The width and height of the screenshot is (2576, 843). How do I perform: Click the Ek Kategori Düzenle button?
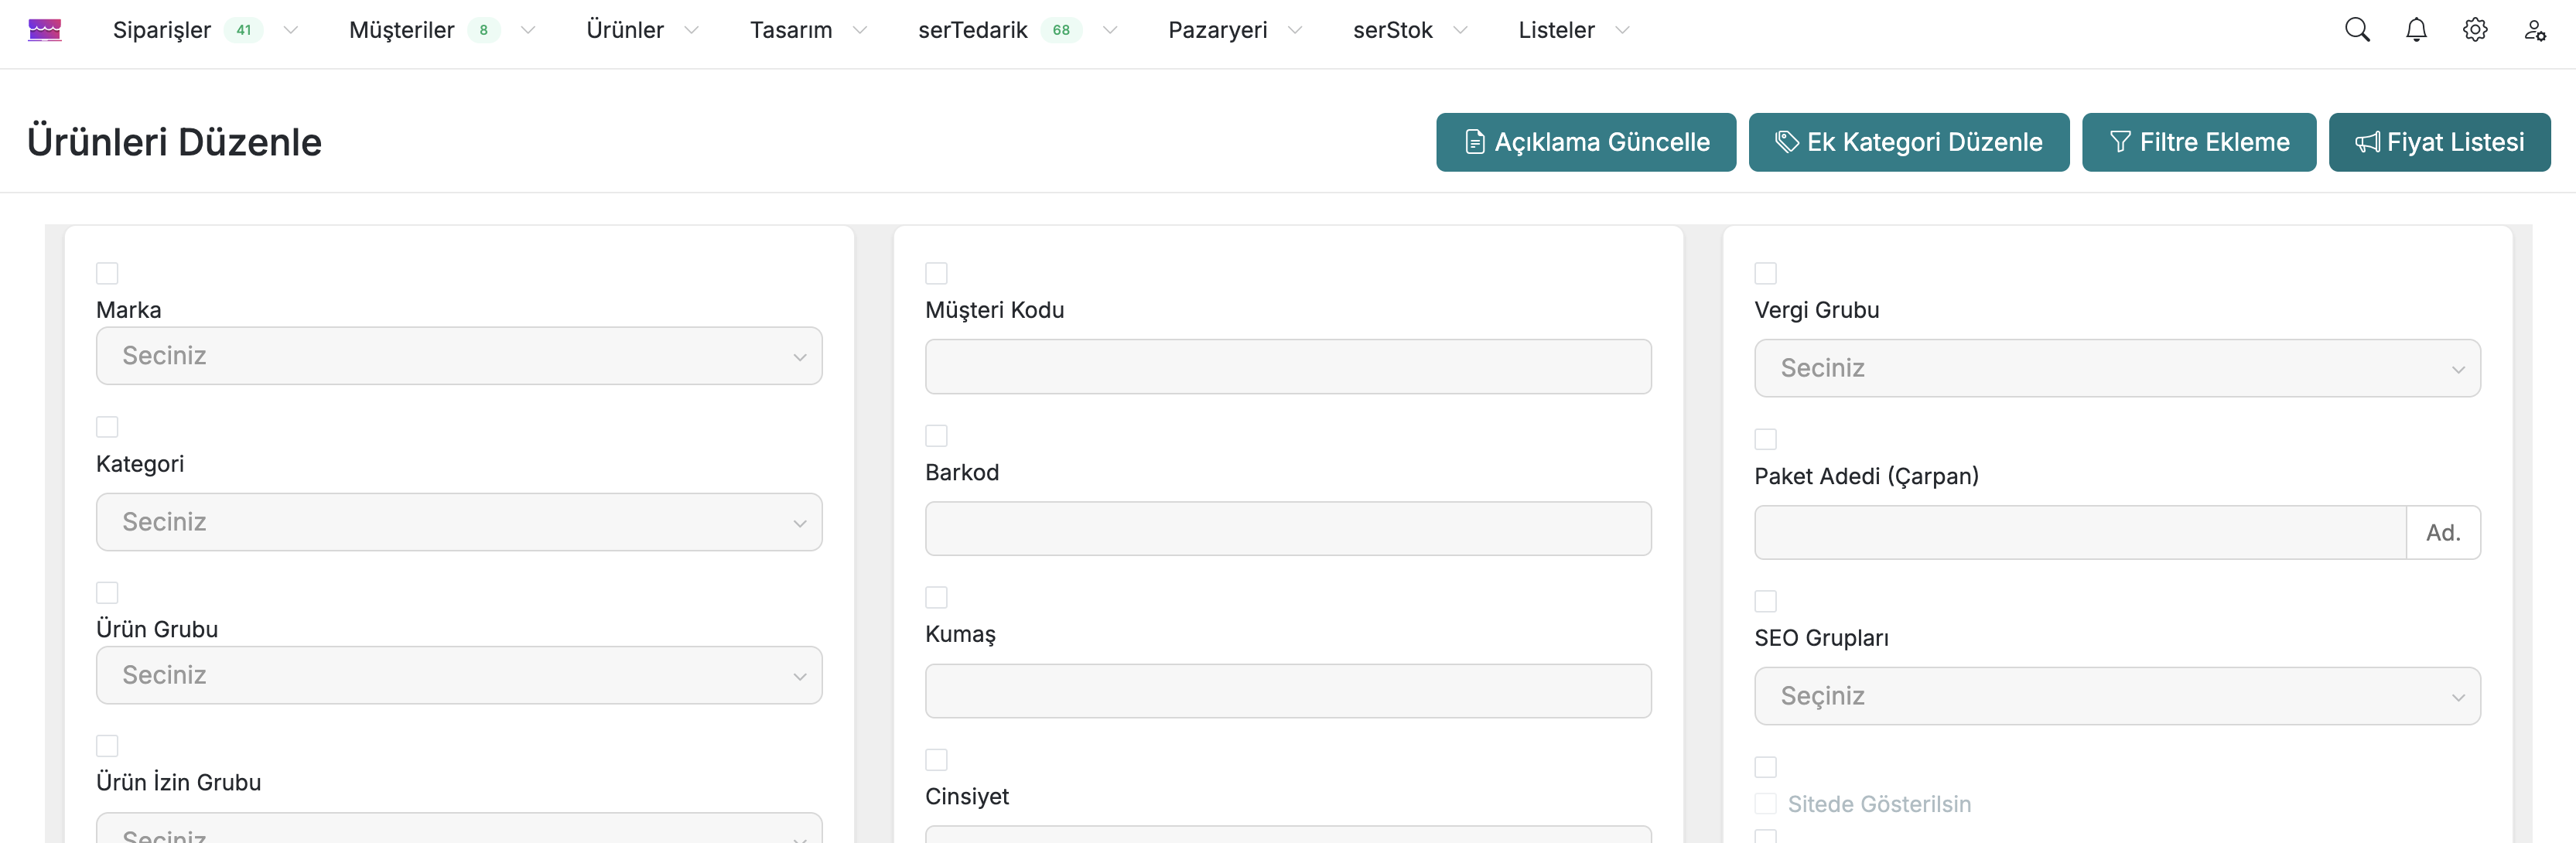point(1908,142)
